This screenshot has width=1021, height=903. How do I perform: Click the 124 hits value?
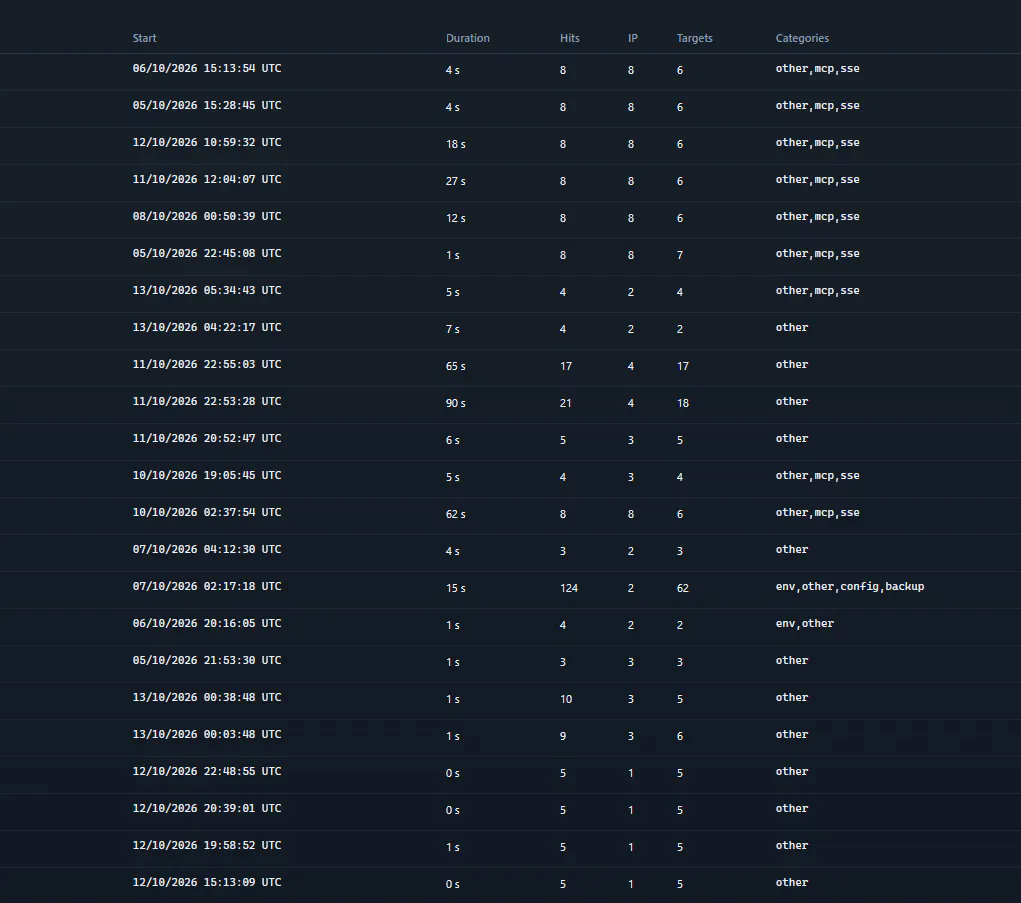click(x=569, y=589)
